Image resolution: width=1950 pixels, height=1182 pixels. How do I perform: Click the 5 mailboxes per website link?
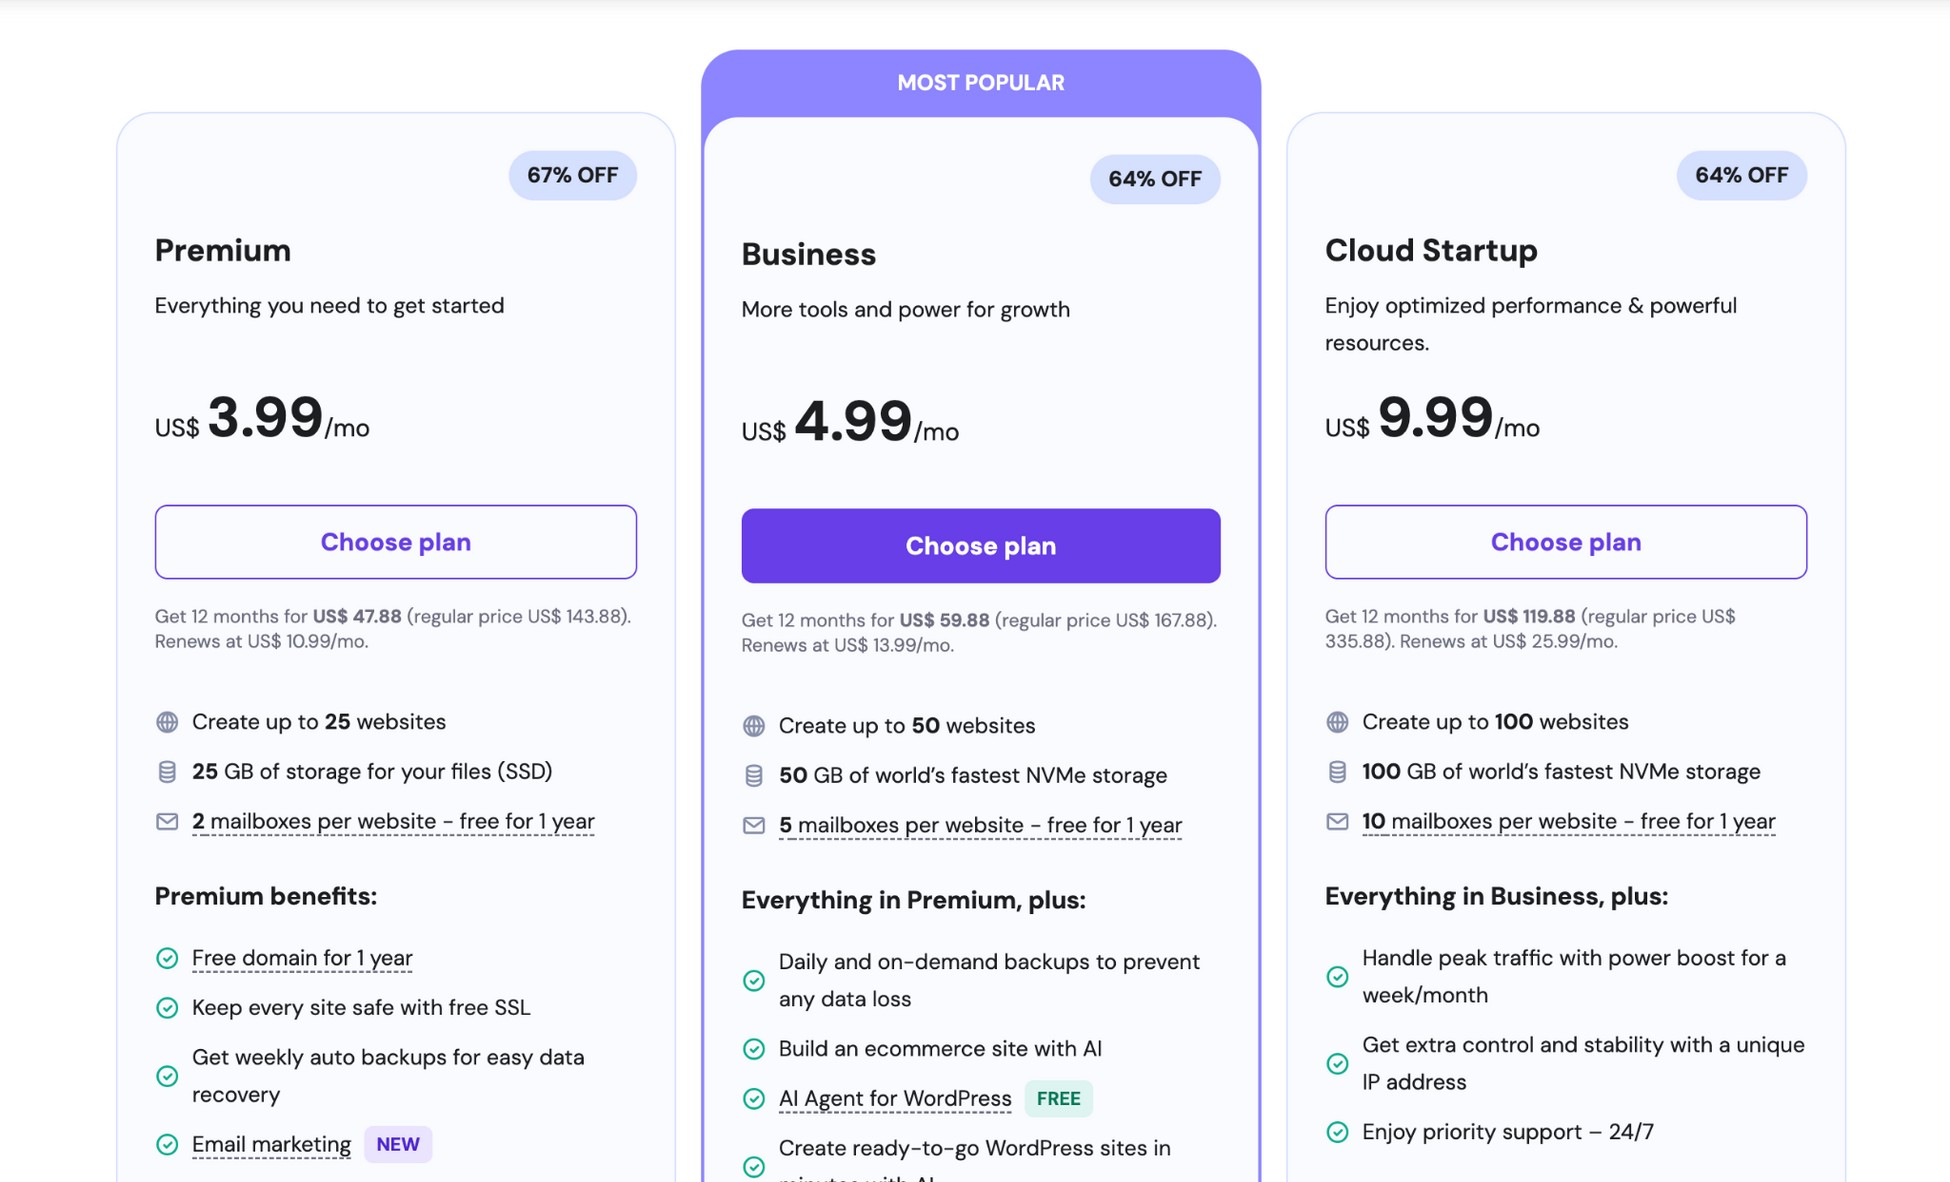pos(980,825)
